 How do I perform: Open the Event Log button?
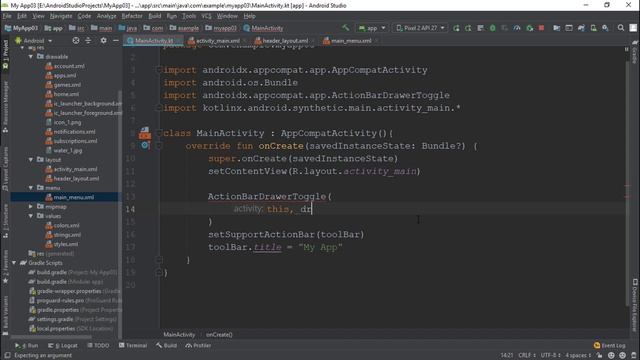[610, 346]
